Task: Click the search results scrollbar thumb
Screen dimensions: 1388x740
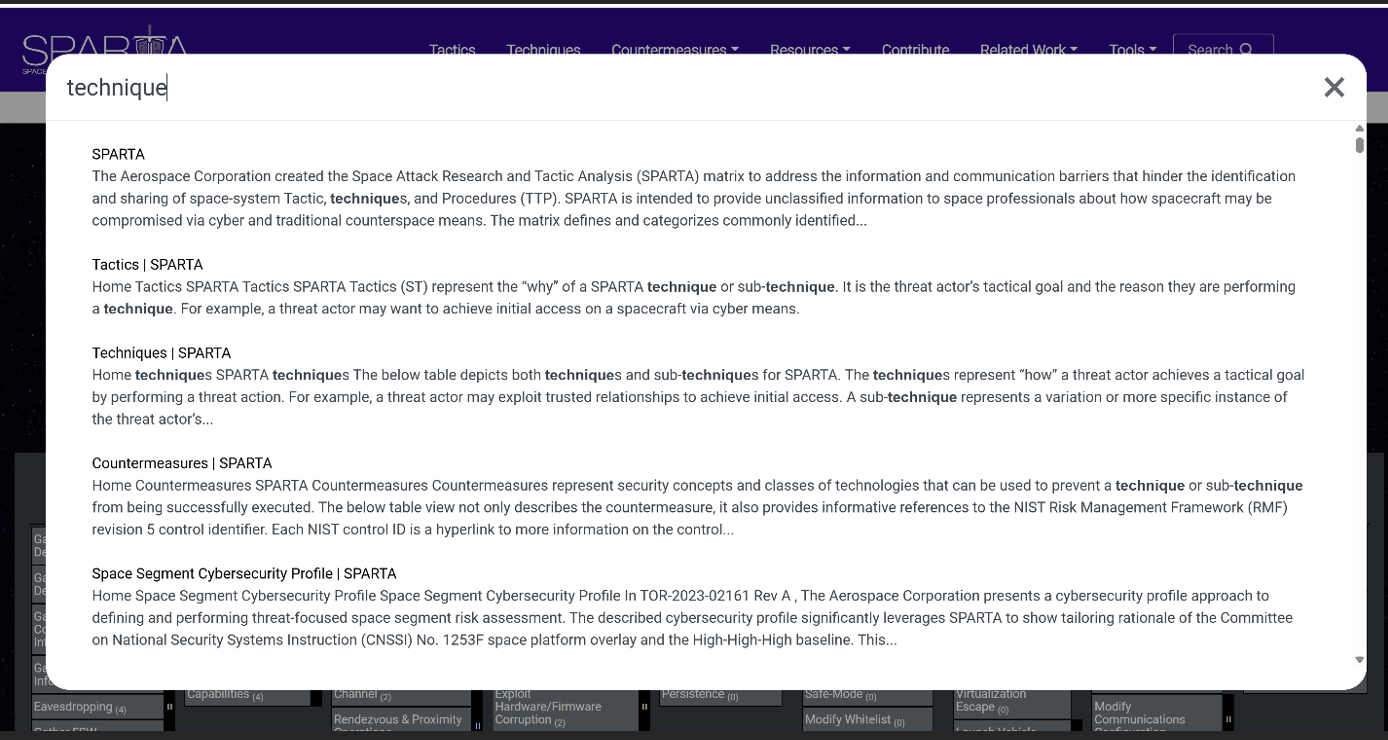Action: click(x=1359, y=145)
